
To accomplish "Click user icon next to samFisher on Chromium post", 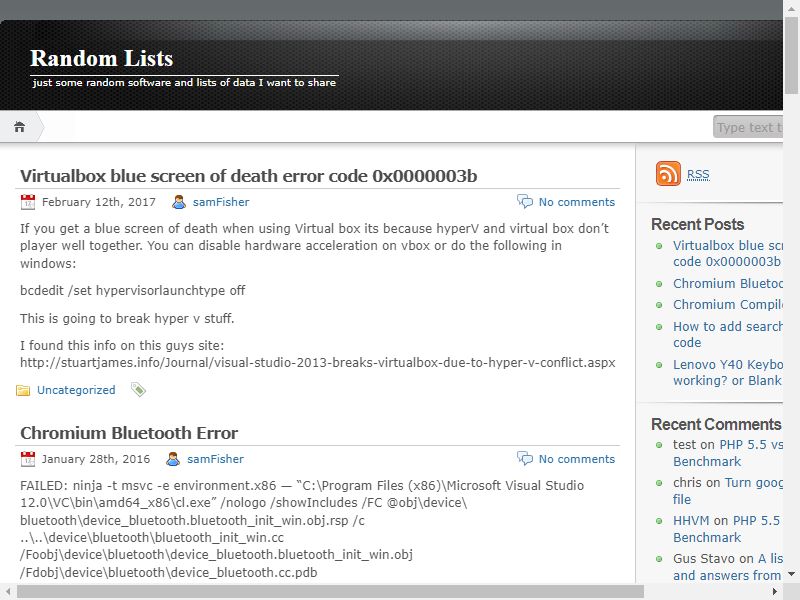I will (x=173, y=459).
